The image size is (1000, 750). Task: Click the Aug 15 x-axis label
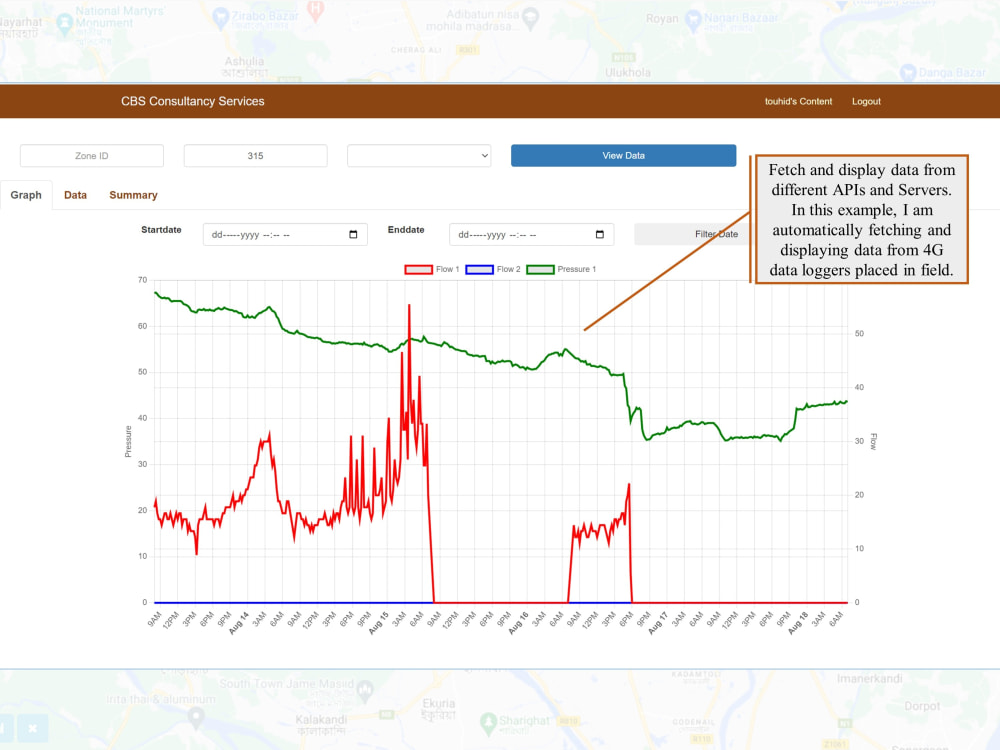[x=379, y=623]
